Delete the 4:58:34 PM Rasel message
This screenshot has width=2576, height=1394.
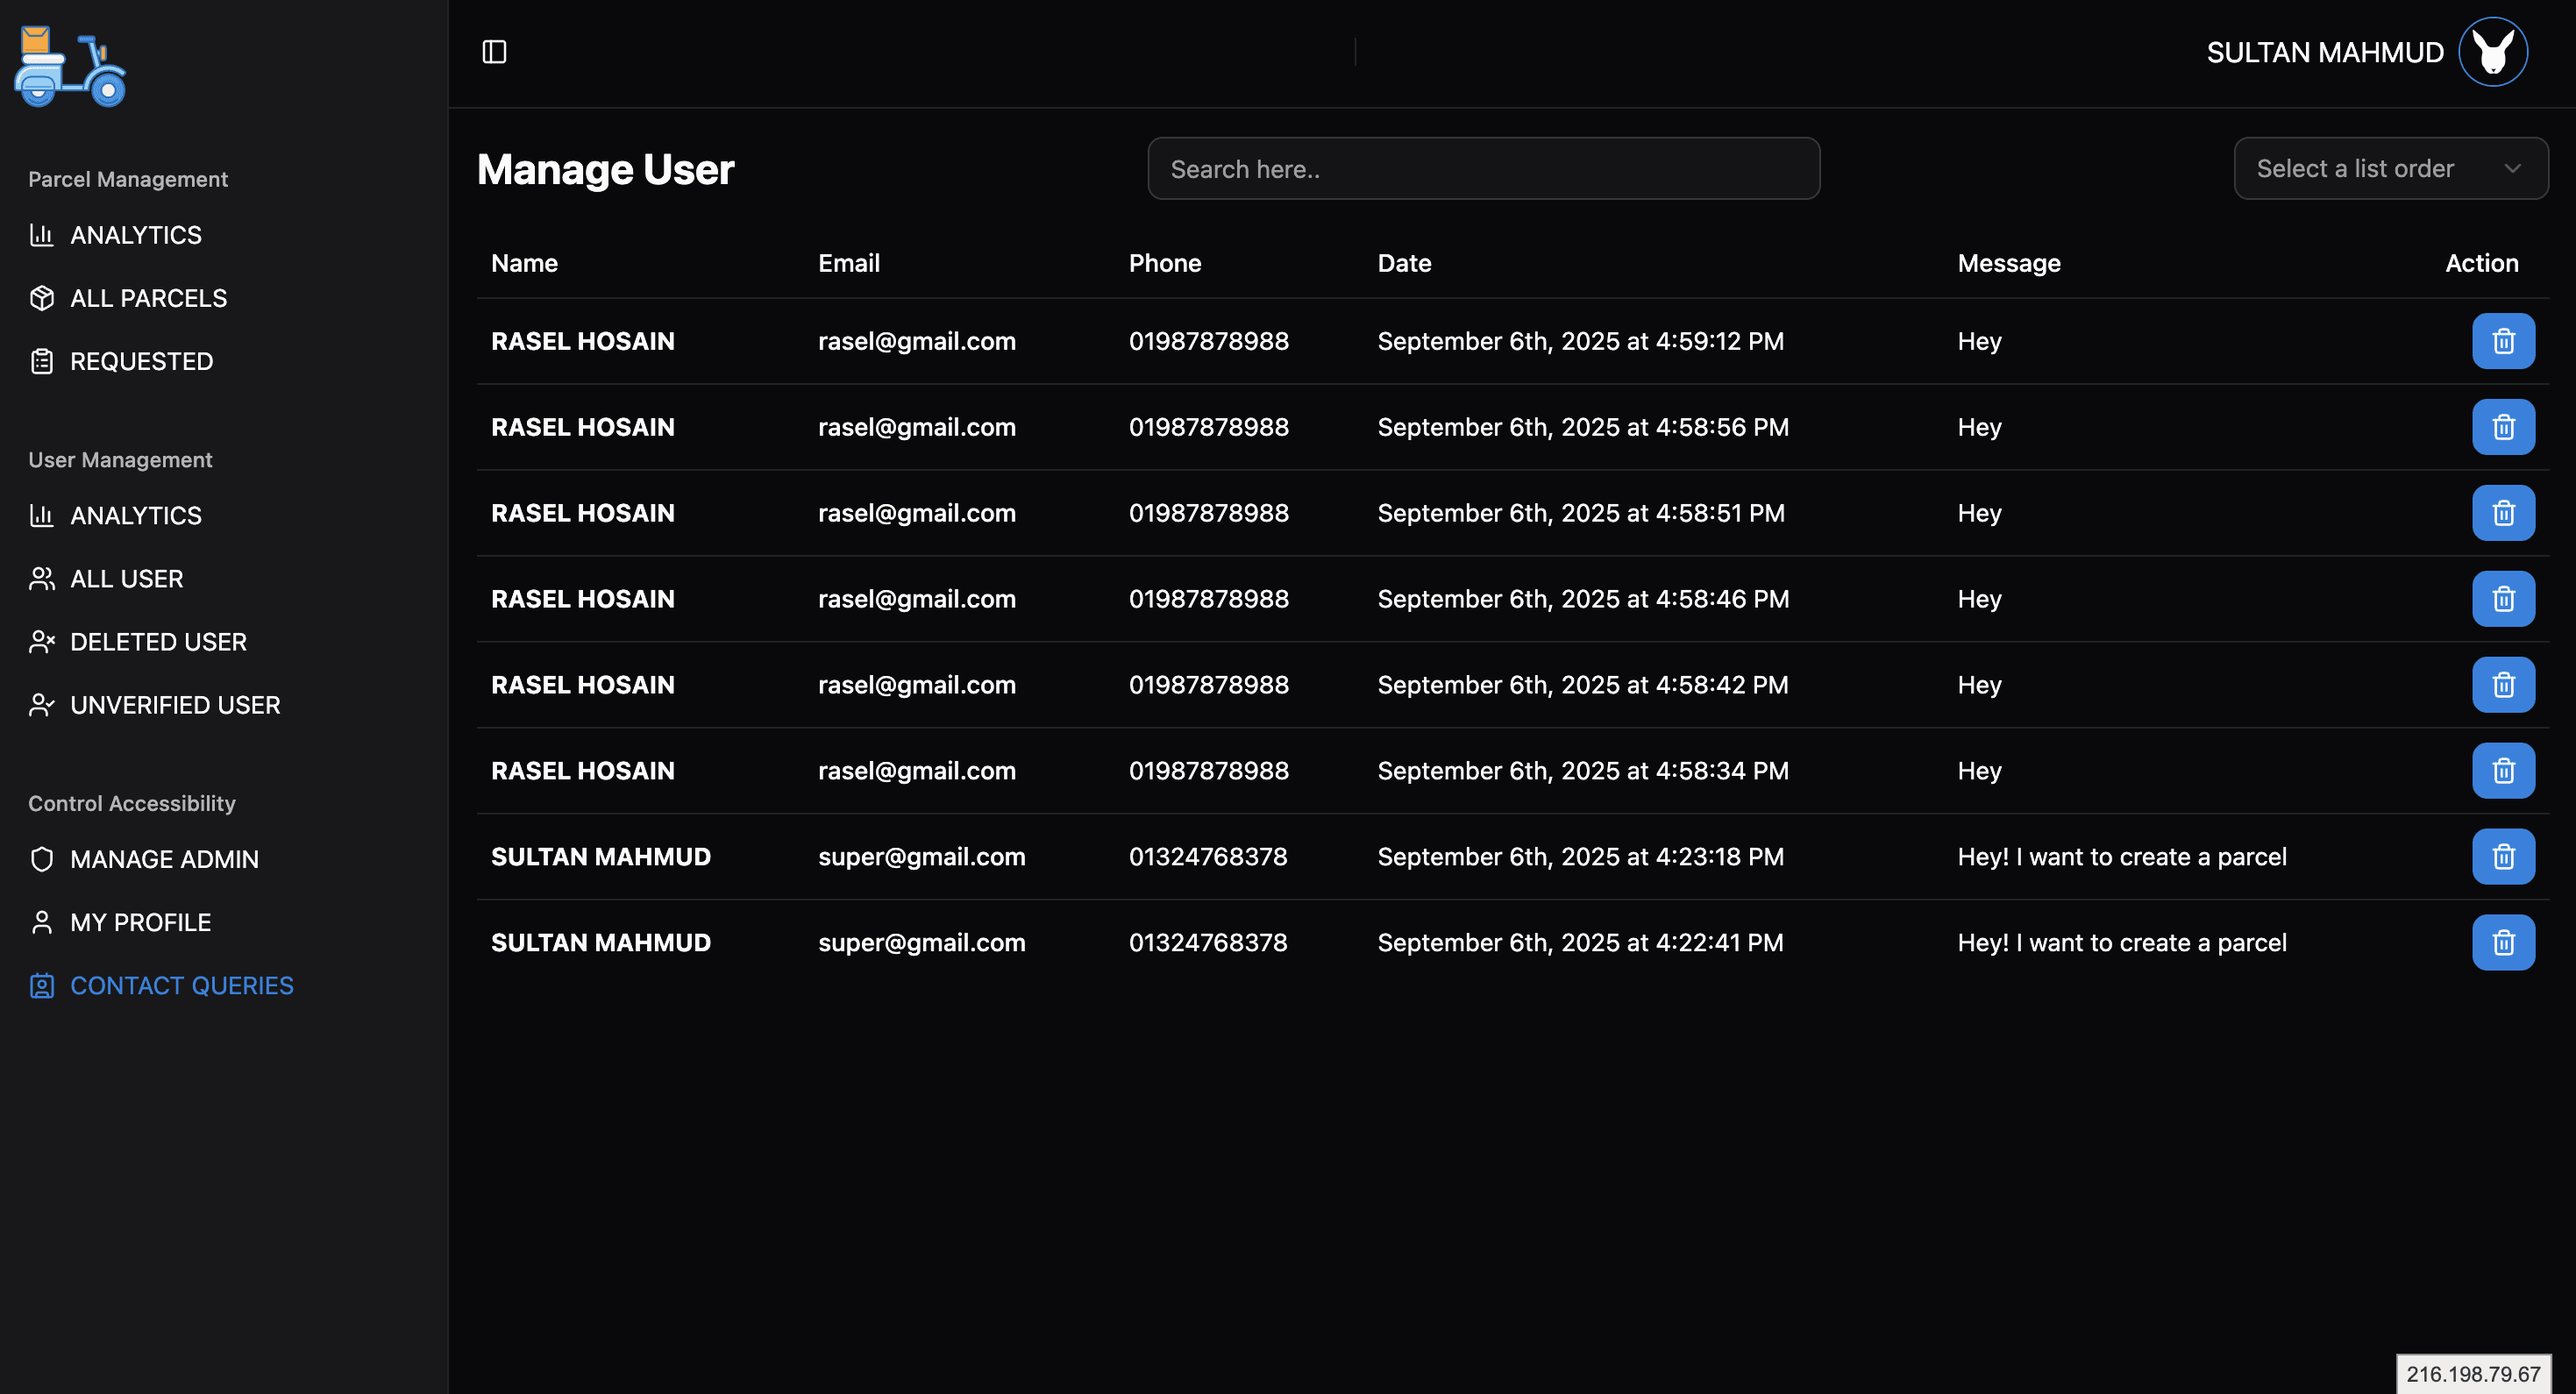[x=2502, y=771]
